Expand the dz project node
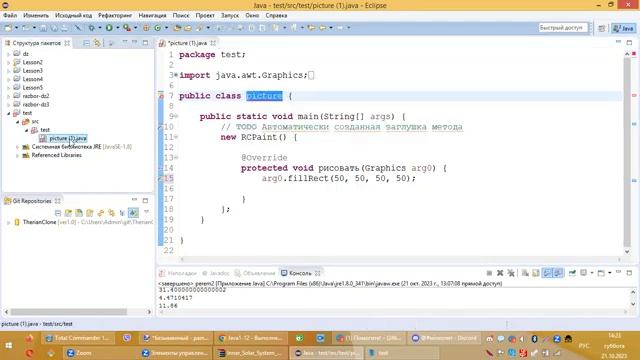The width and height of the screenshot is (640, 360). 9,54
